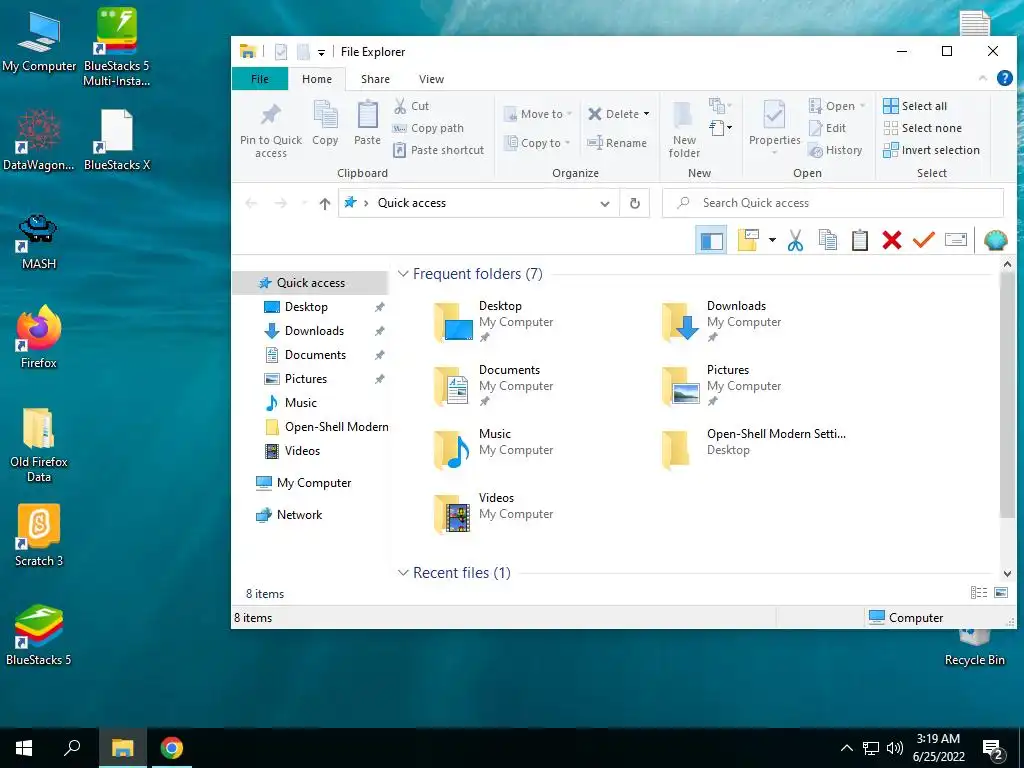This screenshot has width=1024, height=768.
Task: Click Cut in Clipboard group
Action: coord(411,106)
